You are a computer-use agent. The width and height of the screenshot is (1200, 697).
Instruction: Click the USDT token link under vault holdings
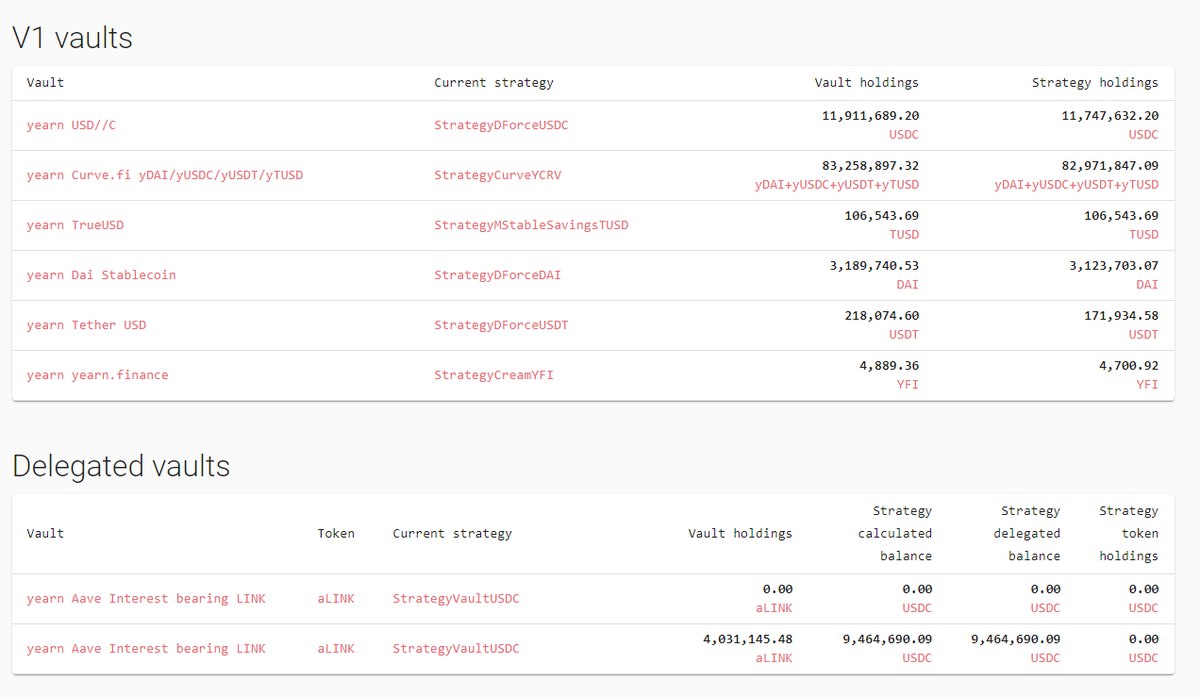904,334
